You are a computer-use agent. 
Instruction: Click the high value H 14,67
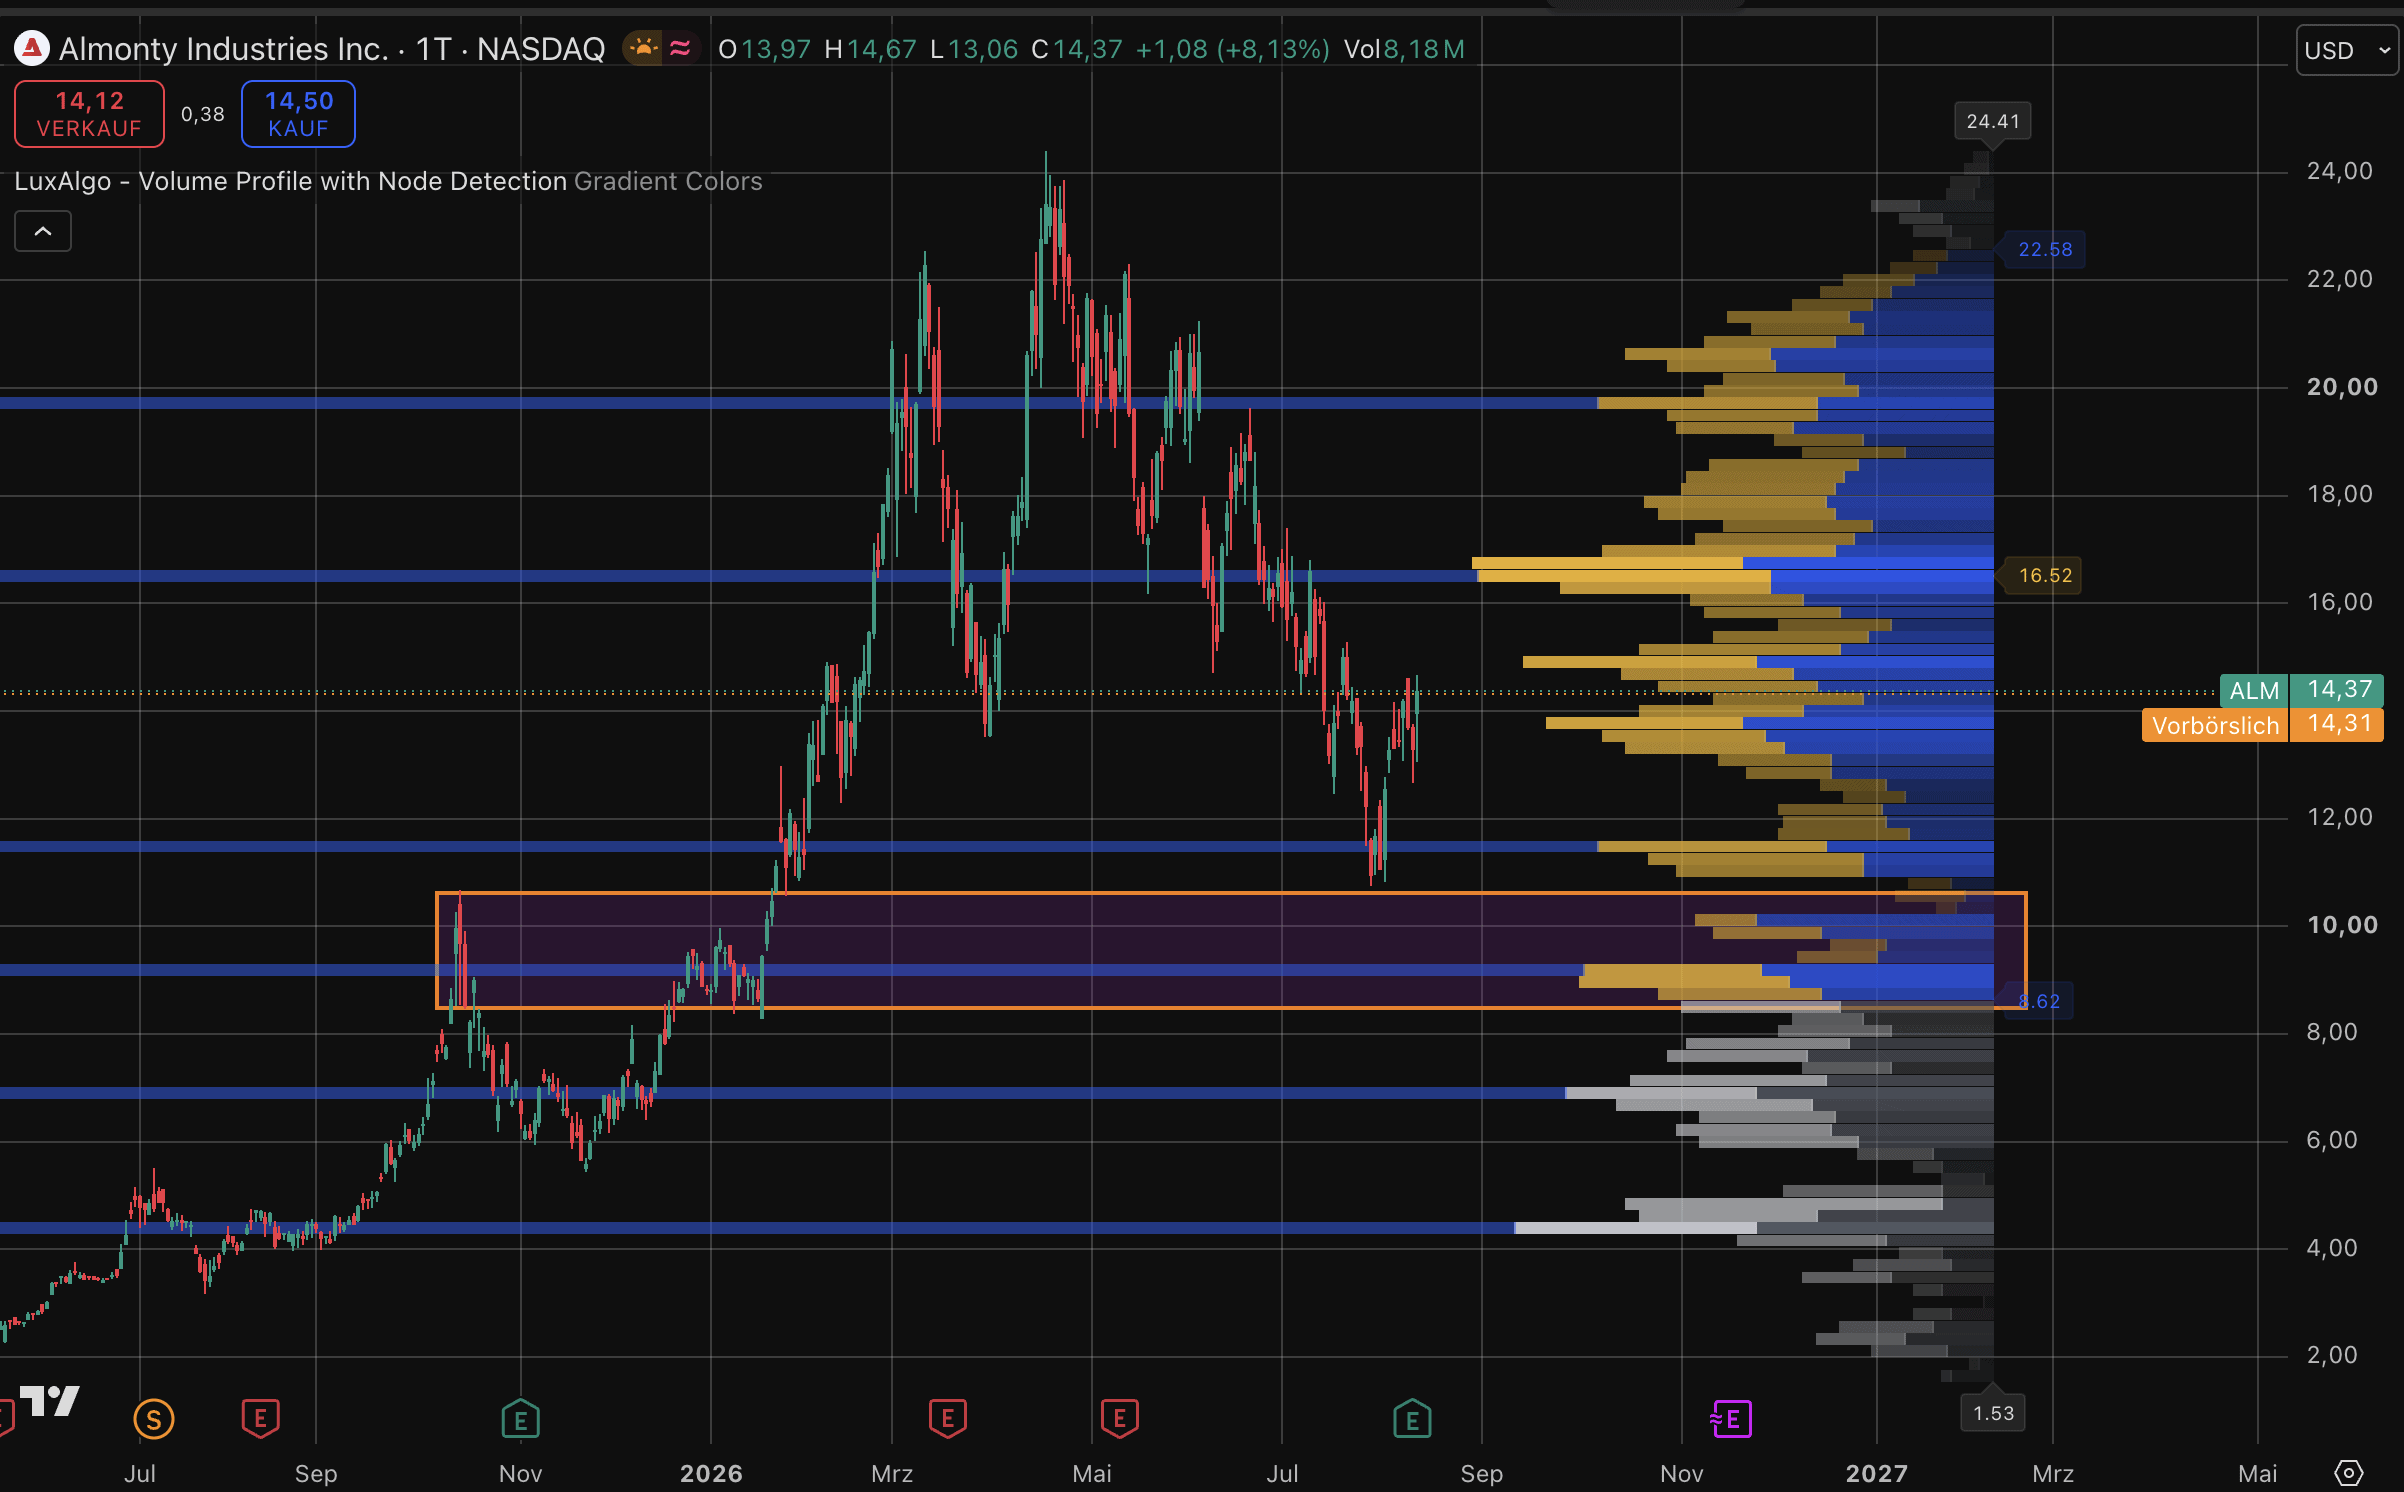click(x=870, y=49)
